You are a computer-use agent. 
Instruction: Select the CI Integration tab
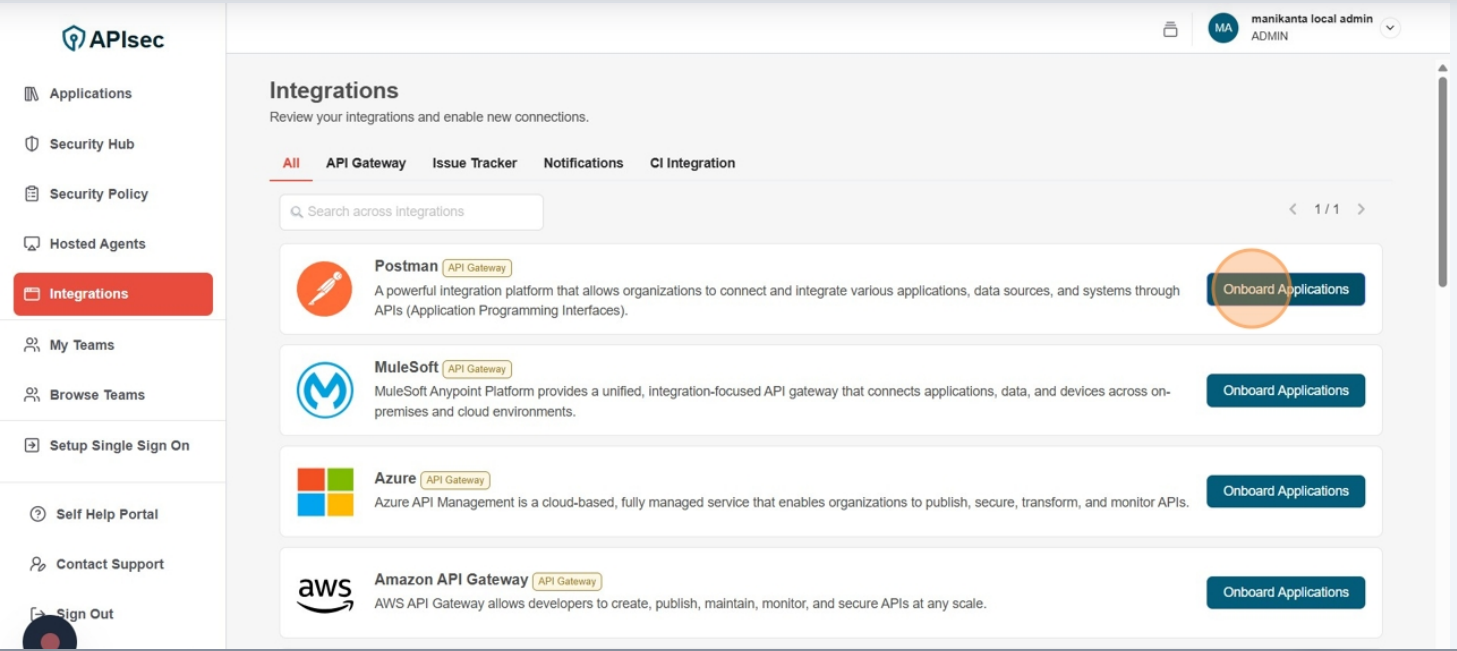click(x=692, y=163)
